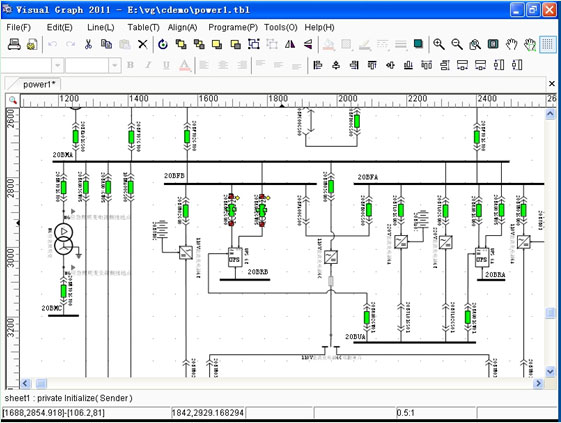
Task: Click the flip horizontal icon
Action: click(290, 44)
